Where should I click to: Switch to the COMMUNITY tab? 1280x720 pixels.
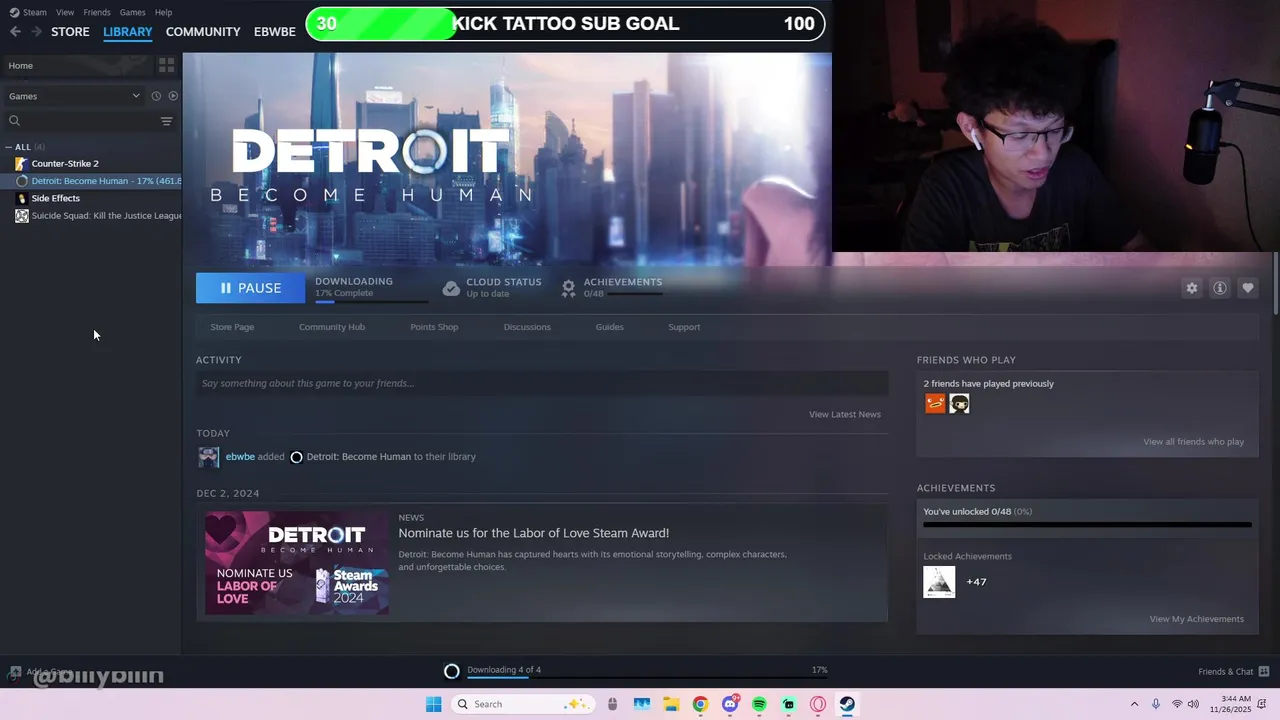pos(203,32)
